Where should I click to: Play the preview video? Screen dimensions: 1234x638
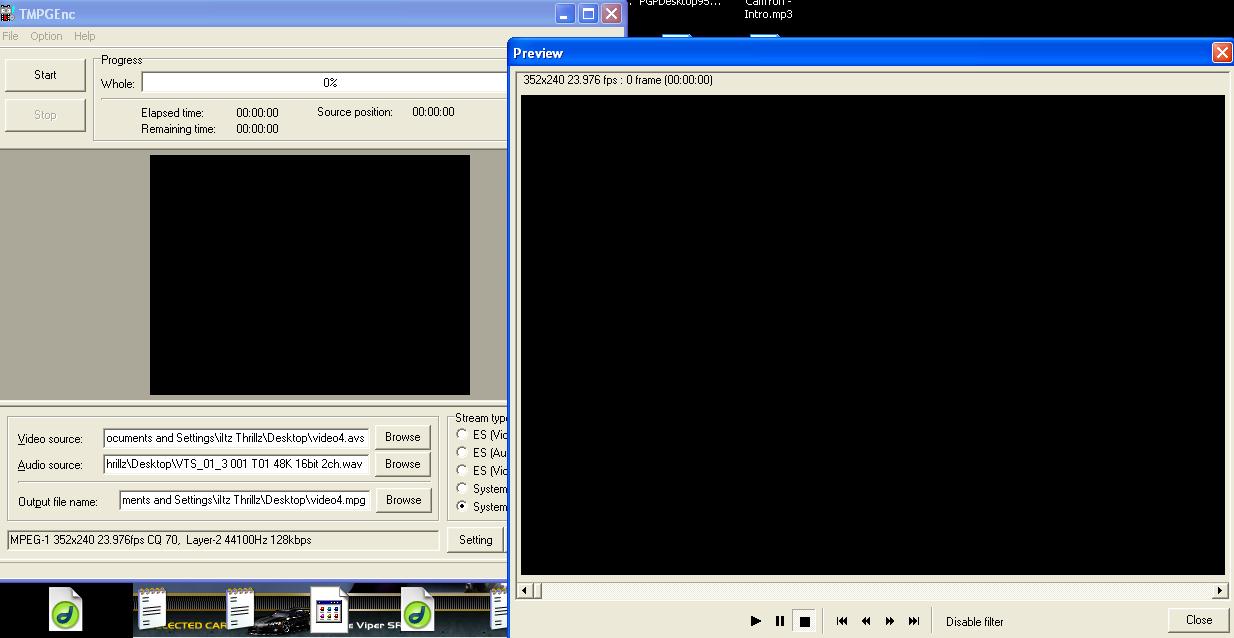756,621
